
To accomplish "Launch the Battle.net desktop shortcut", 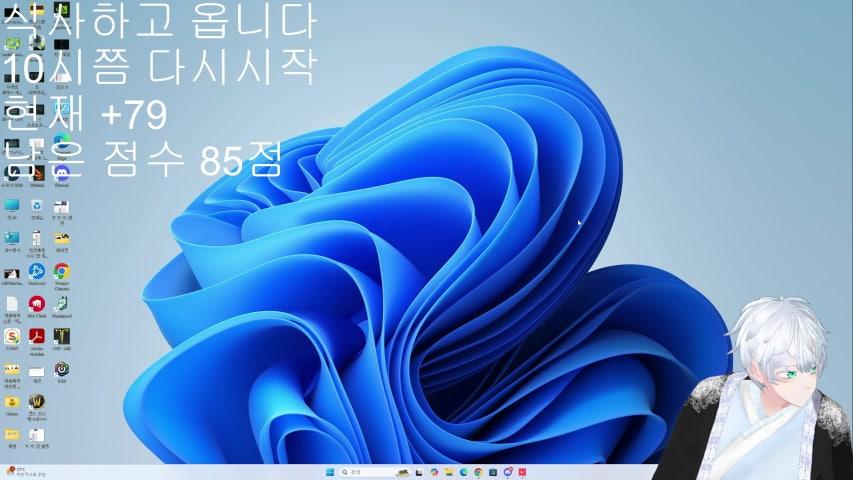I will pos(36,271).
